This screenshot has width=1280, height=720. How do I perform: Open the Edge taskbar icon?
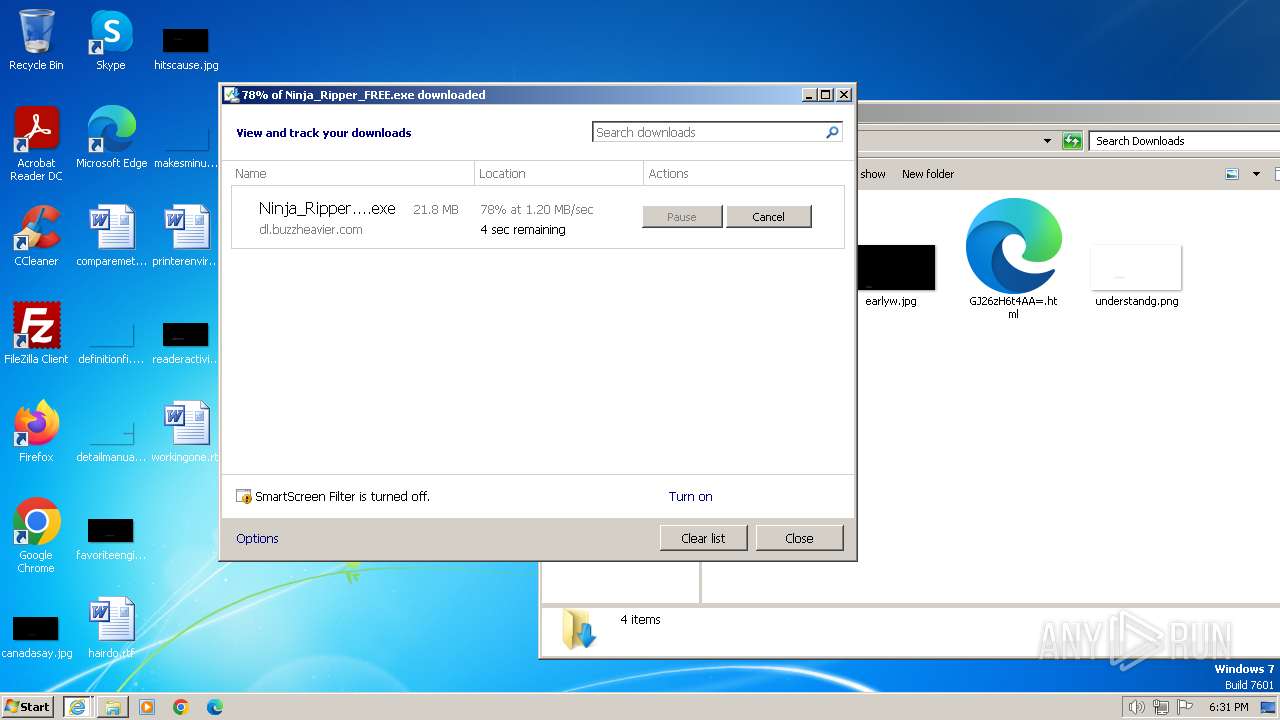pyautogui.click(x=215, y=707)
